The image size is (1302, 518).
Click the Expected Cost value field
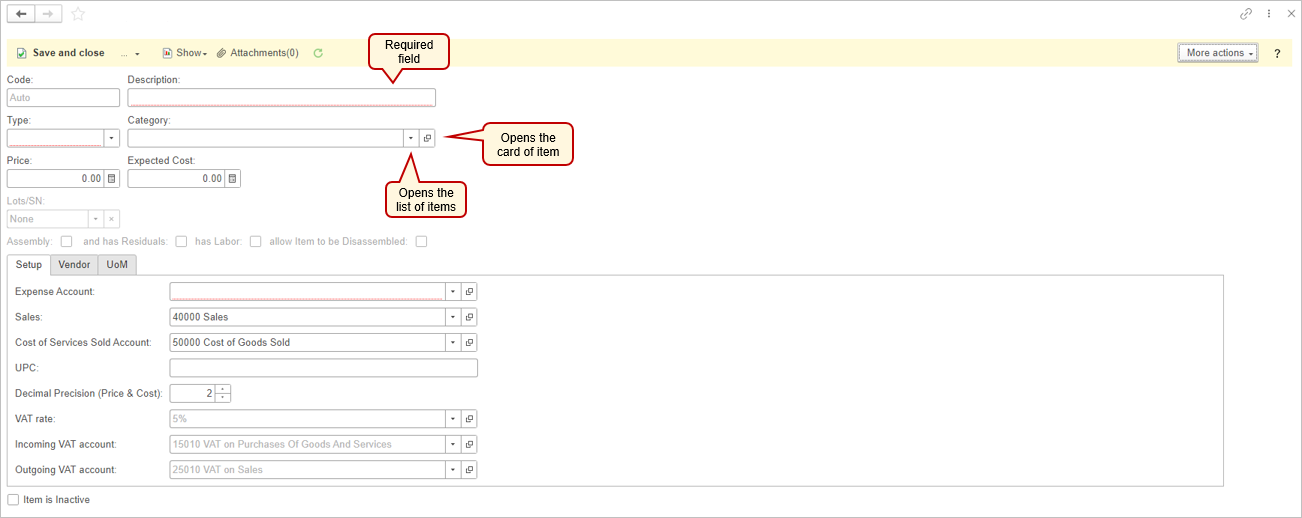[176, 179]
